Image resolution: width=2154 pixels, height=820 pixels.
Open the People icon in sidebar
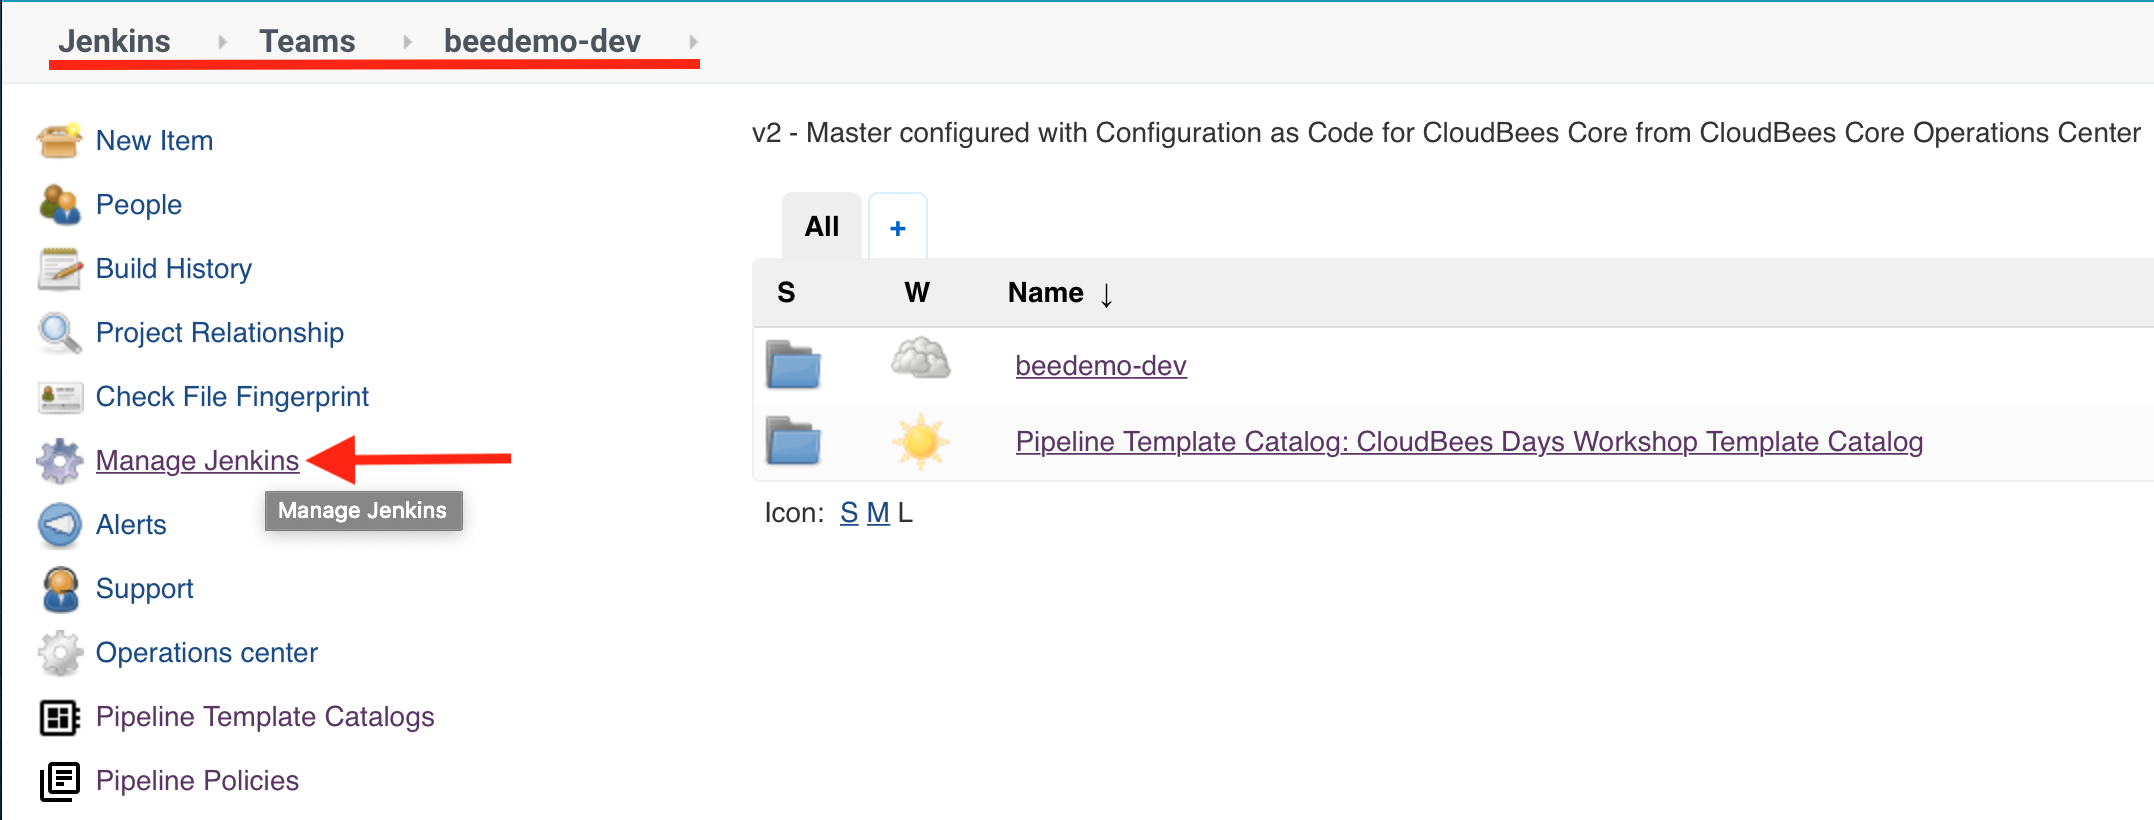point(59,204)
